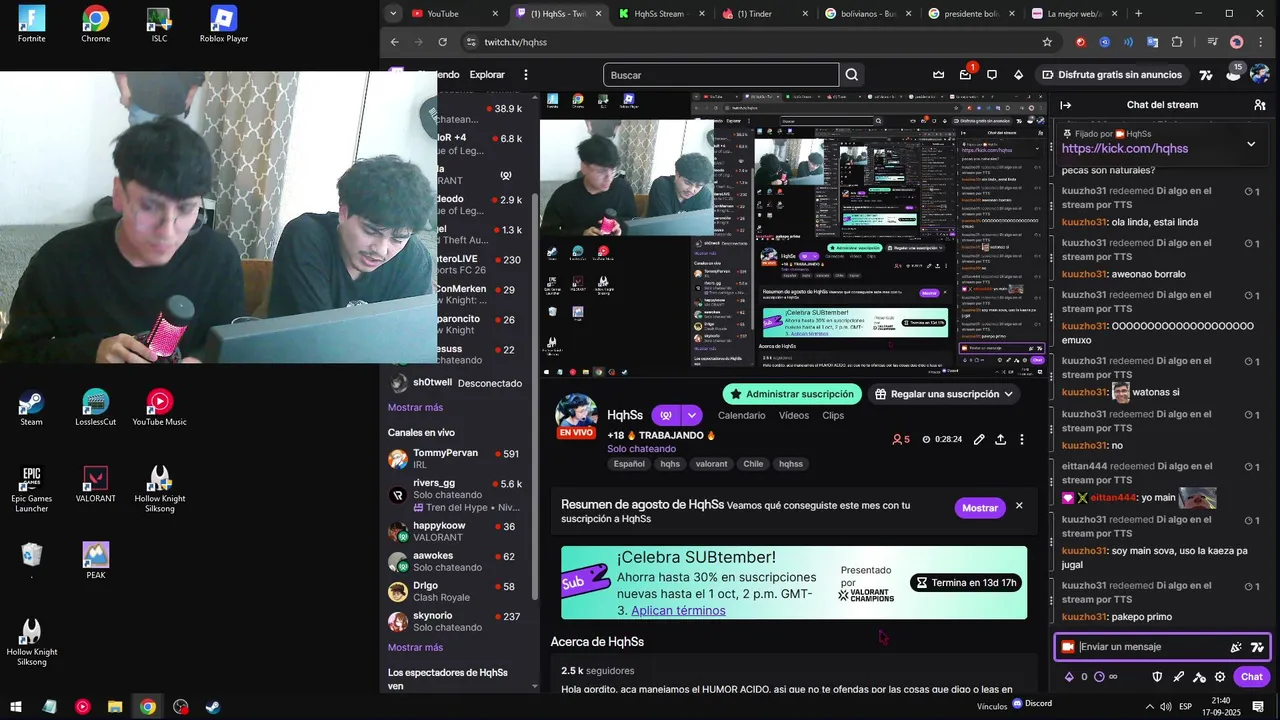The height and width of the screenshot is (720, 1280).
Task: Open the Chrome extensions puzzle icon
Action: point(1177,42)
